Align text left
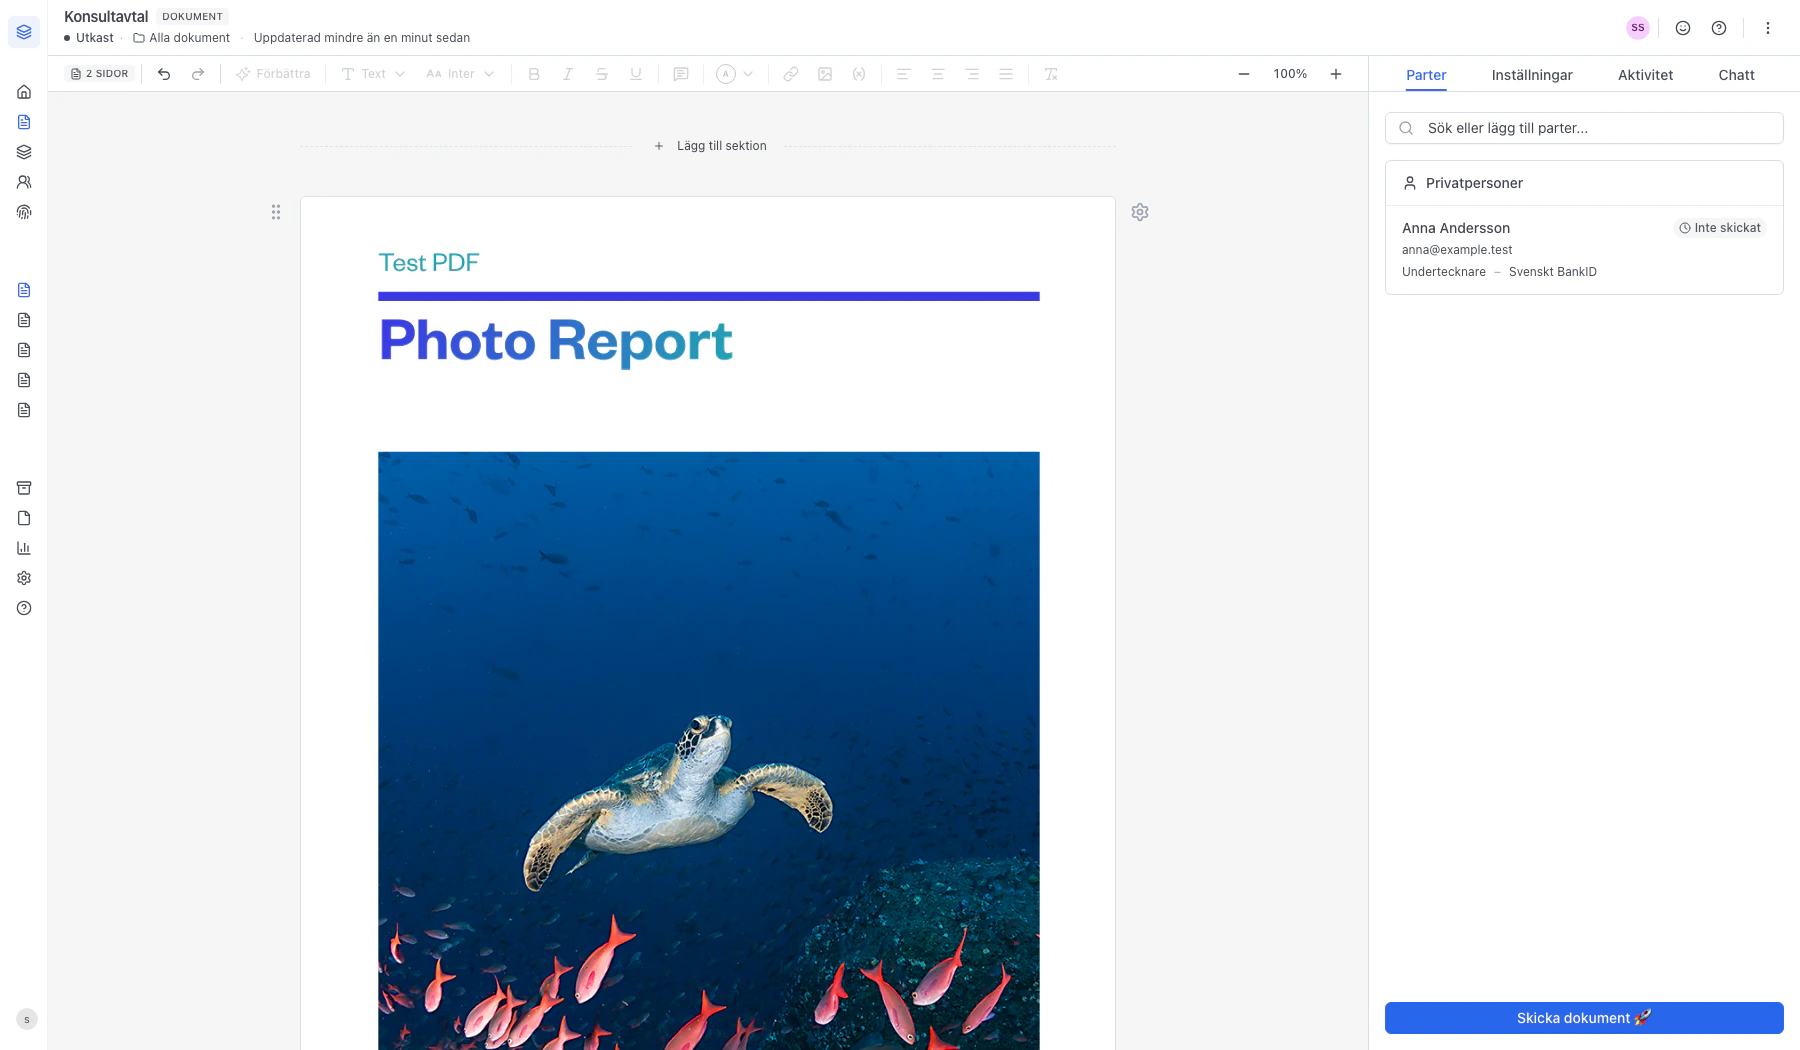 point(903,74)
